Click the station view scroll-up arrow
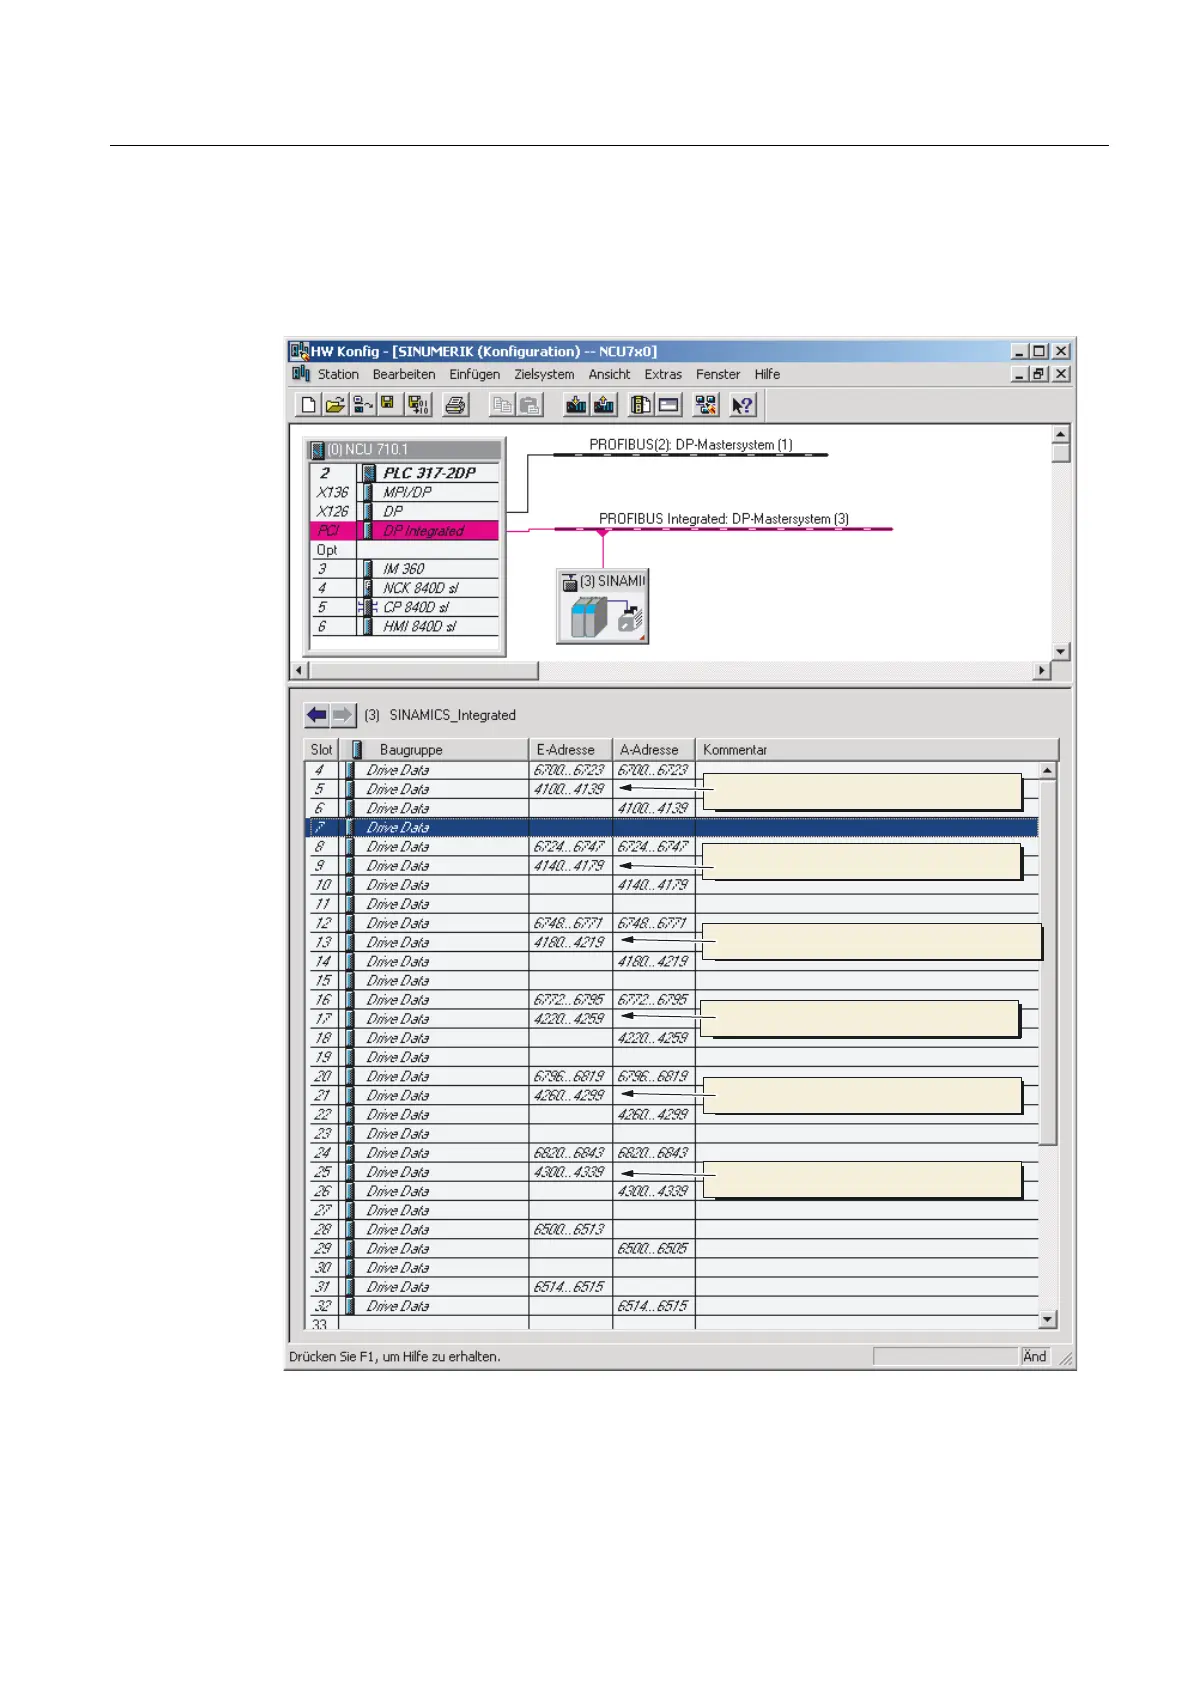The image size is (1190, 1684). coord(1061,434)
